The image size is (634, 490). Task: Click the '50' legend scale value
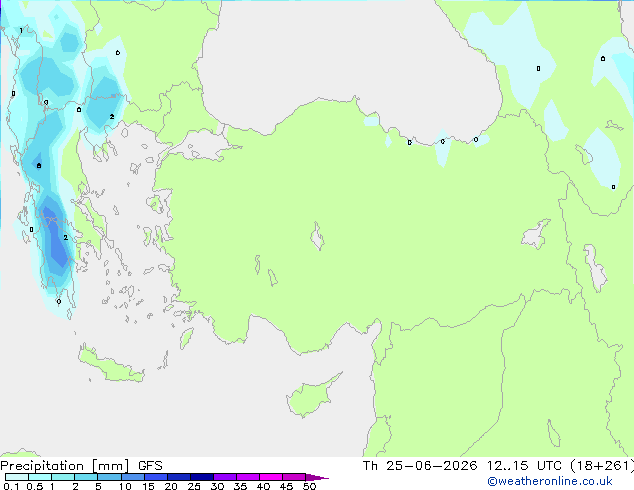click(309, 486)
